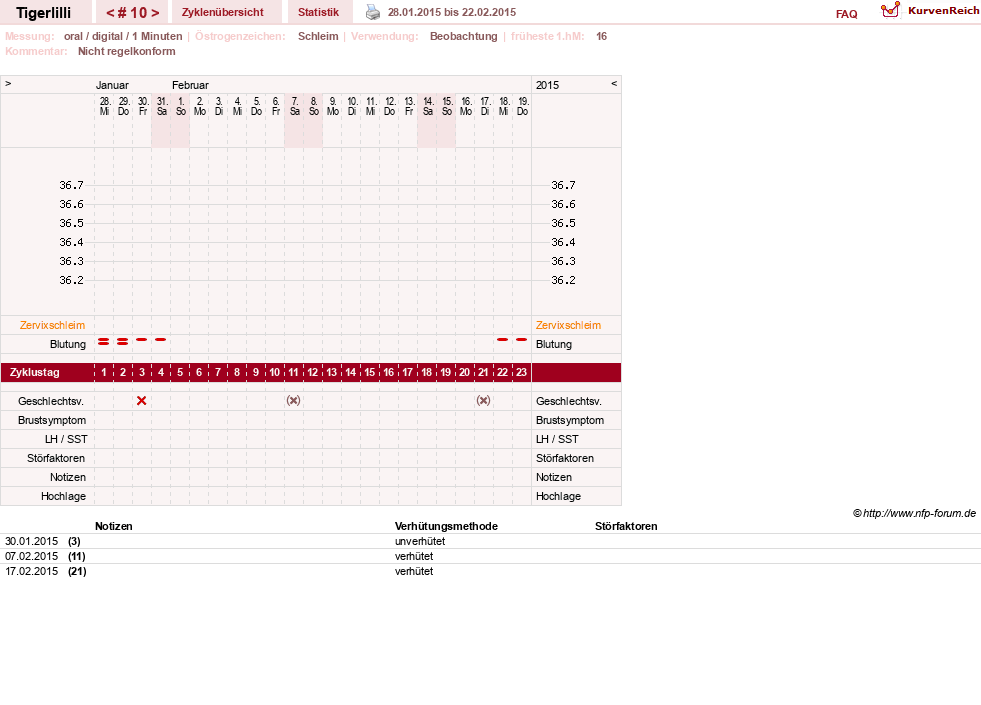This screenshot has width=981, height=705.
Task: Select cycle day 16 in the Zyklustag bar
Action: pyautogui.click(x=389, y=372)
